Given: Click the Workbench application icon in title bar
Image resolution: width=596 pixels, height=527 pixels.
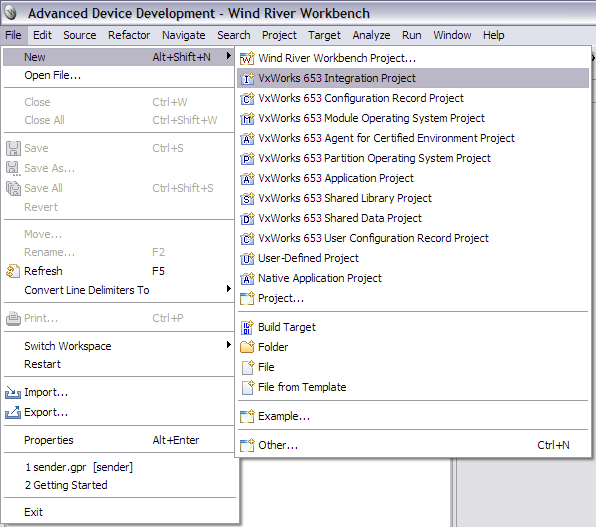Looking at the screenshot, I should pos(11,13).
